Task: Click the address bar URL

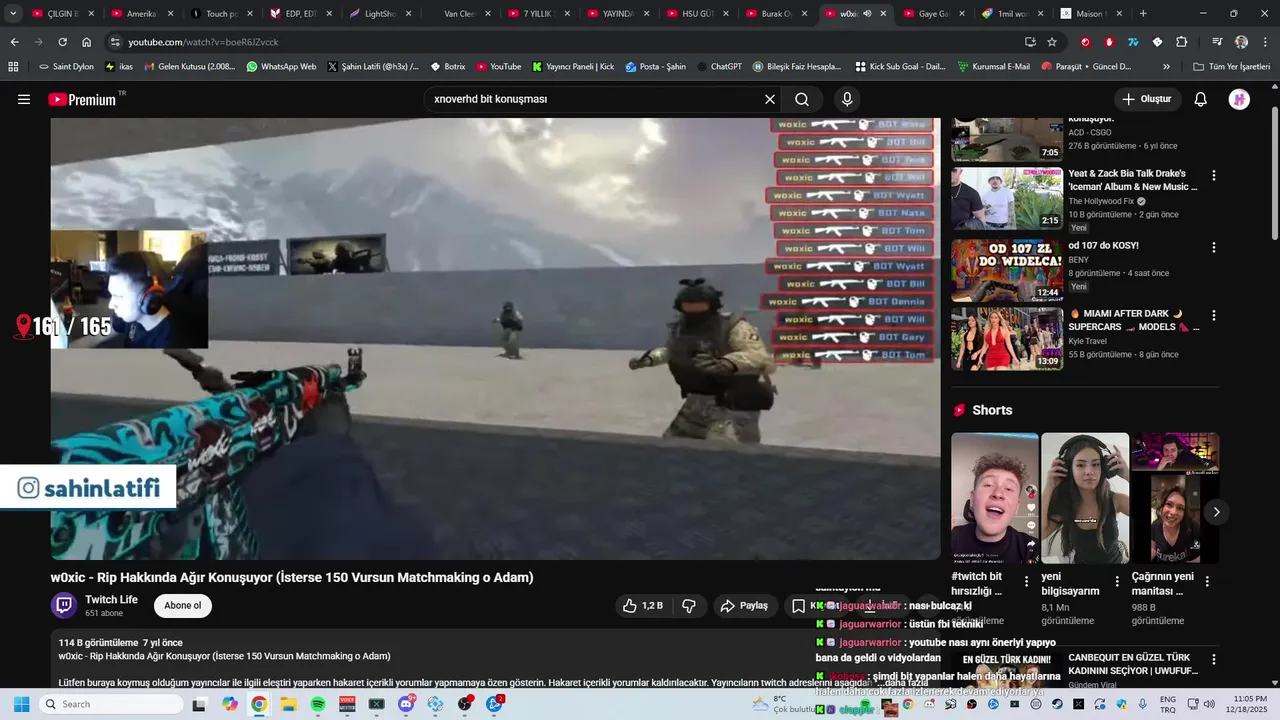Action: [203, 42]
